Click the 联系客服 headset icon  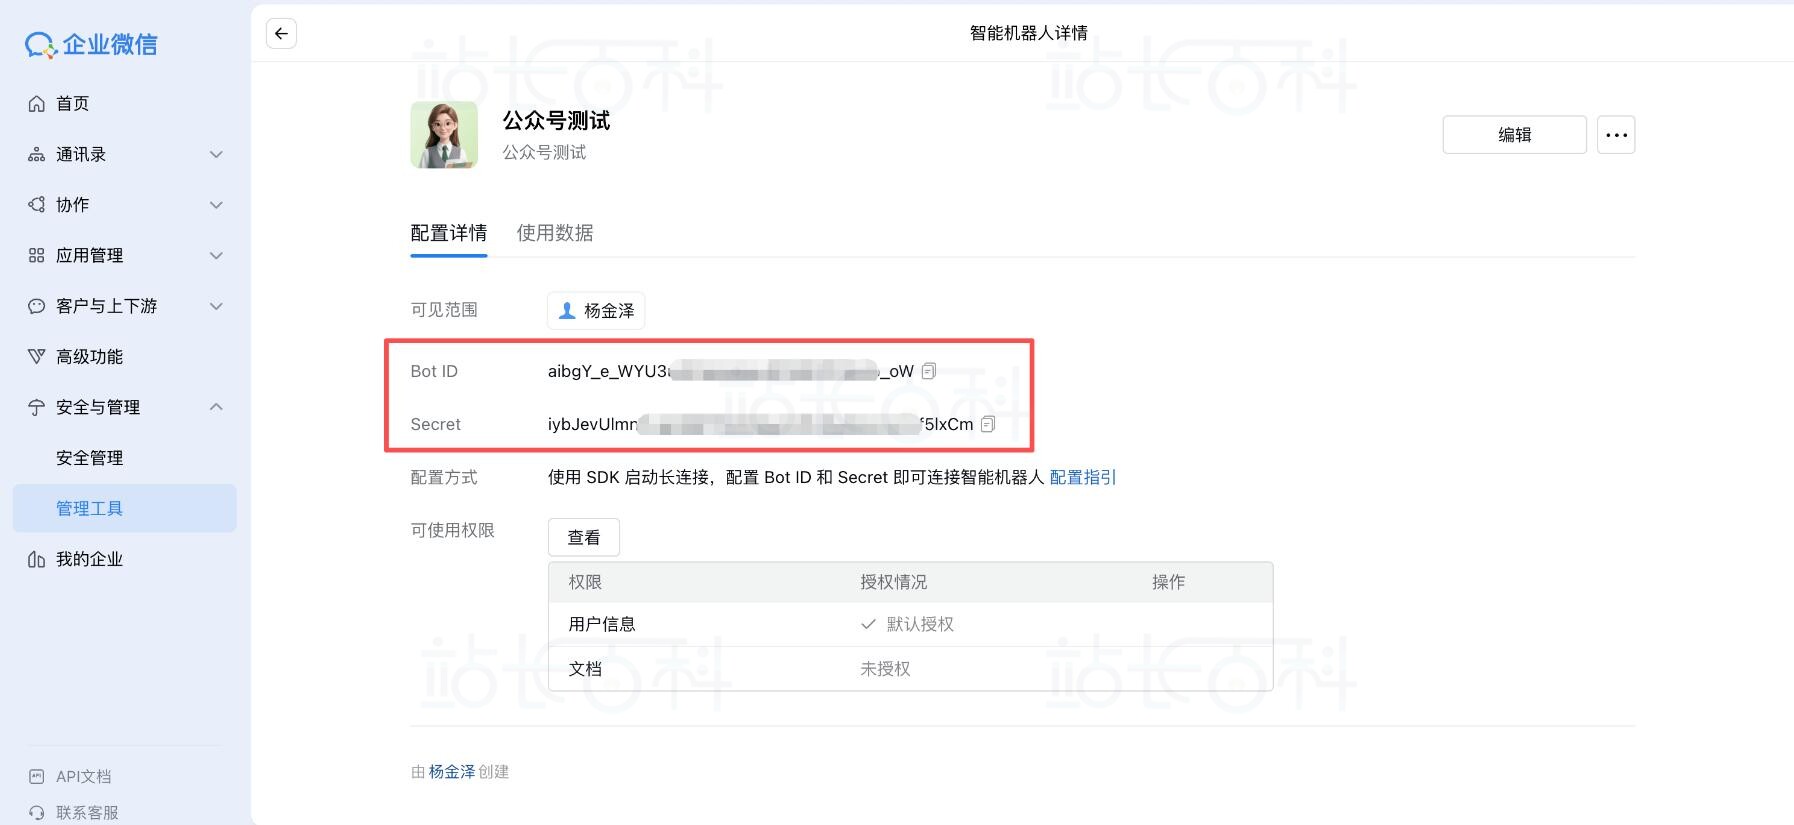click(37, 812)
